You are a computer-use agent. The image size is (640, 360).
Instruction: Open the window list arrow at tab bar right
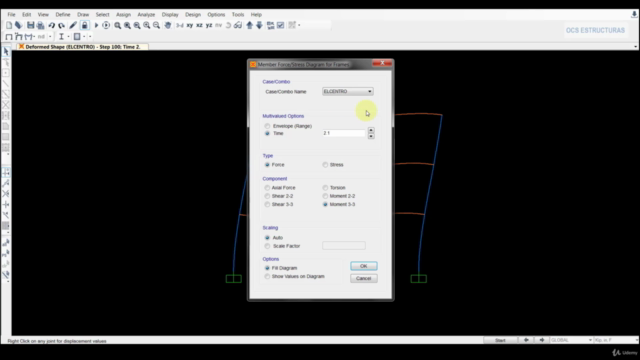[635, 47]
